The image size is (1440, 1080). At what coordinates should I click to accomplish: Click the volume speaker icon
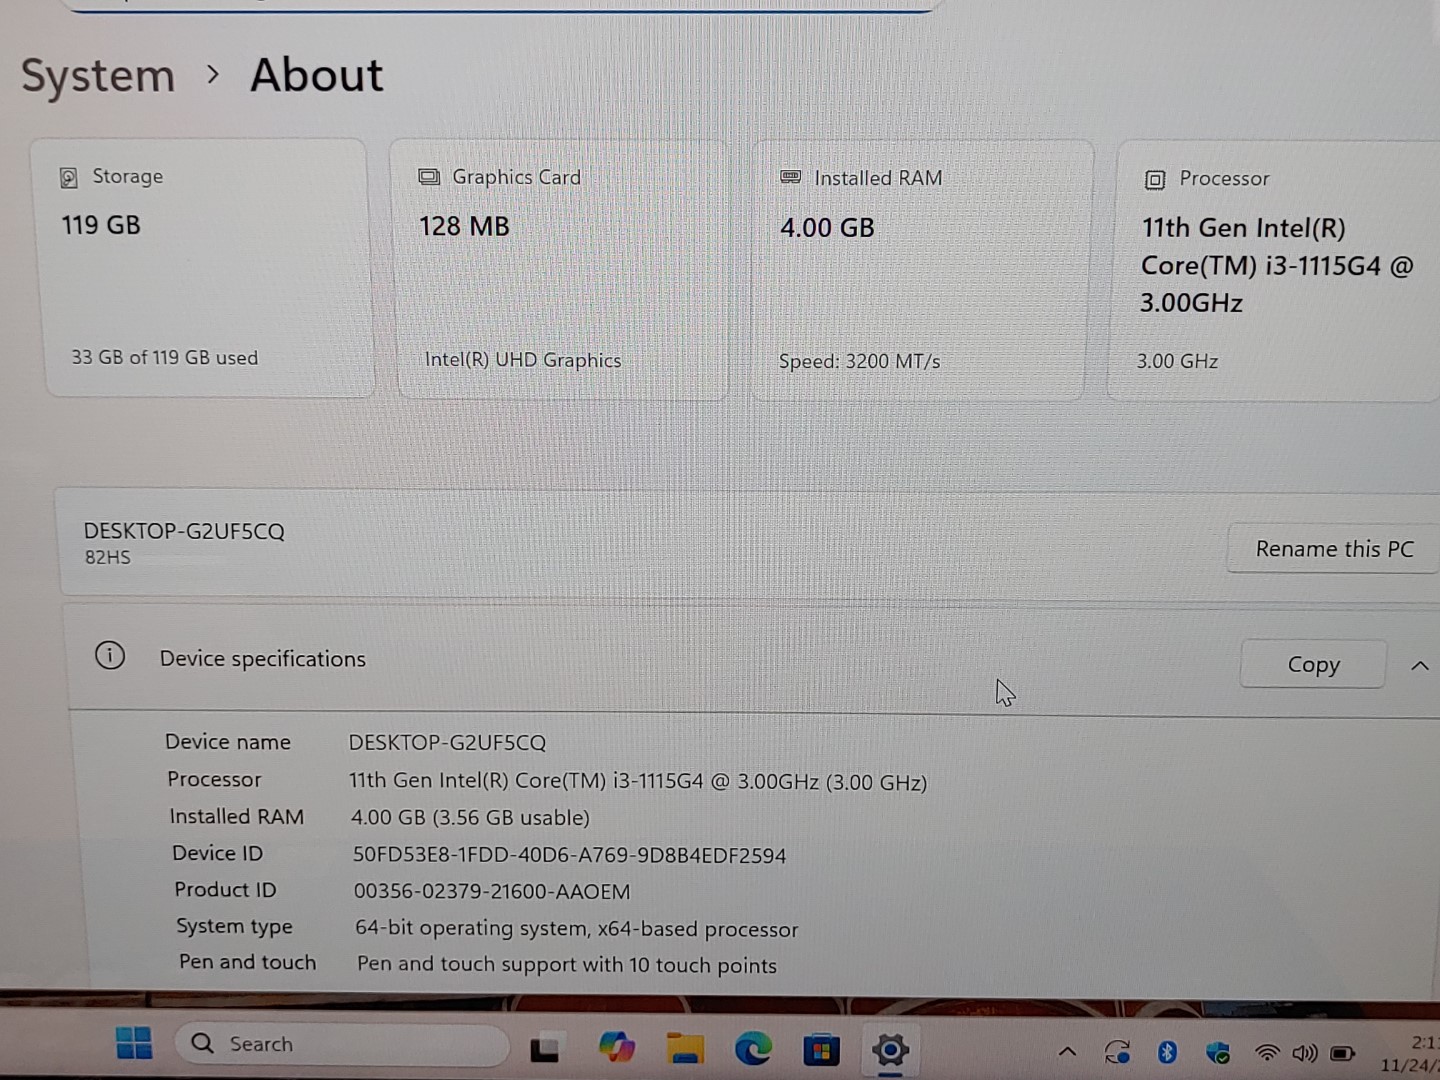pyautogui.click(x=1304, y=1053)
